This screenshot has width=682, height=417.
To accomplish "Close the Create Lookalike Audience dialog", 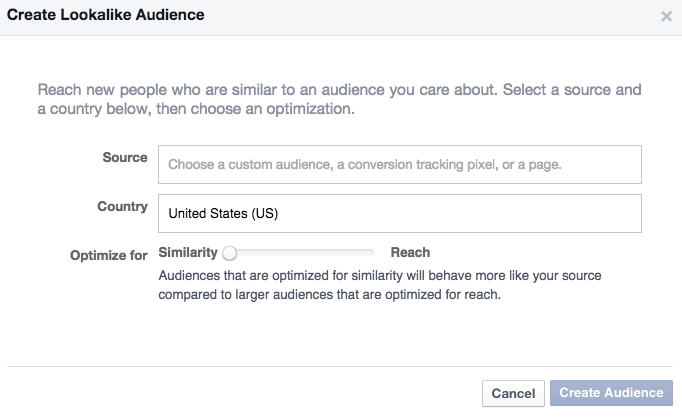I will coord(666,17).
